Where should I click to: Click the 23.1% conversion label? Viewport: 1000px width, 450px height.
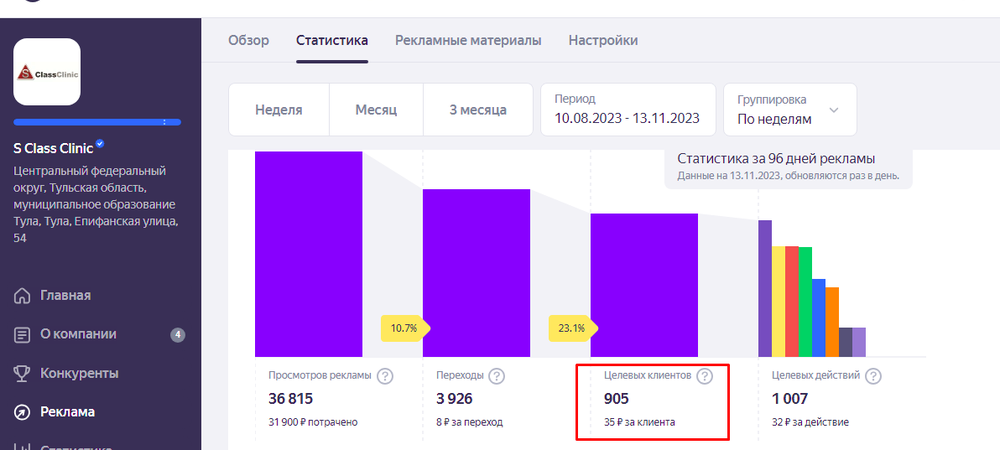click(571, 327)
